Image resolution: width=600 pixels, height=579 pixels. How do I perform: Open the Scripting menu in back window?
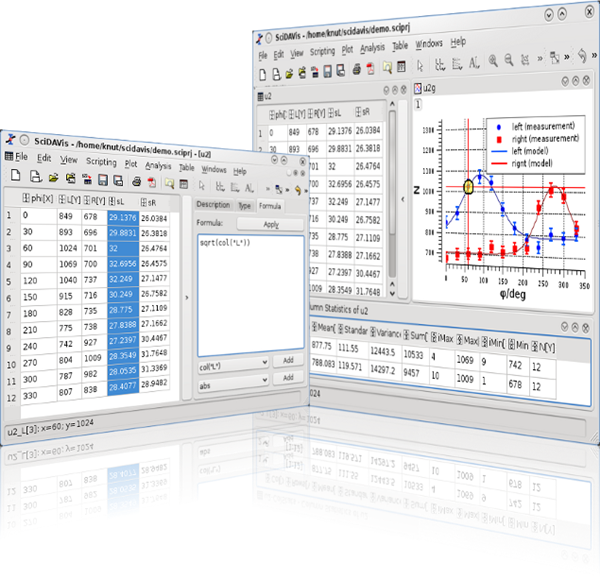(x=322, y=44)
